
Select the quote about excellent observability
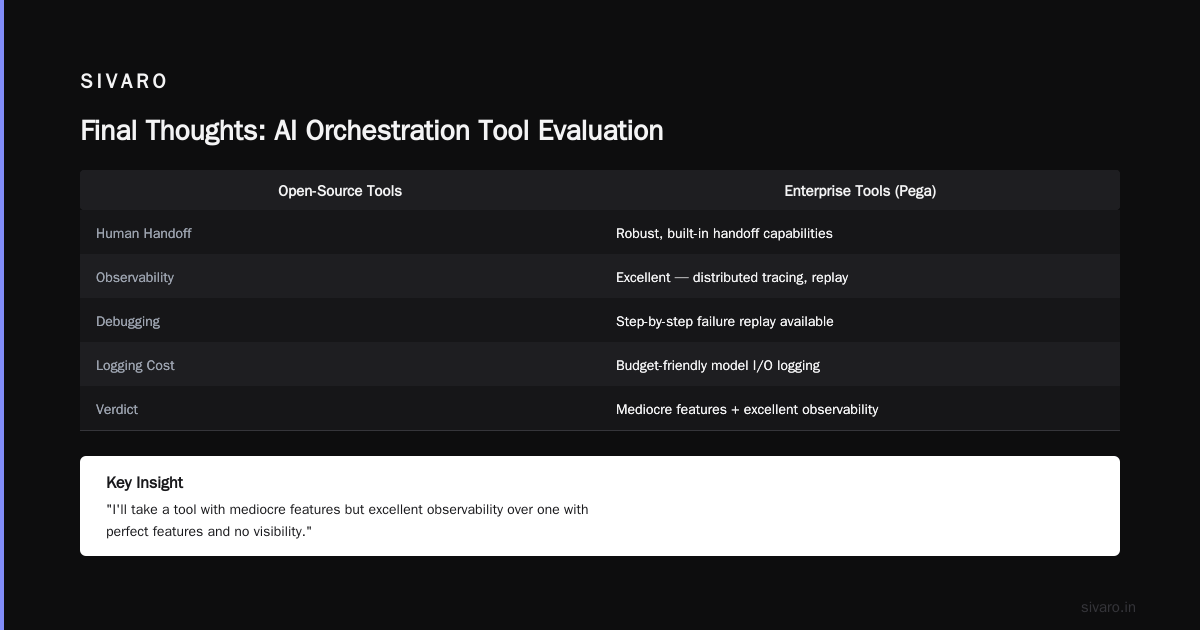tap(347, 520)
